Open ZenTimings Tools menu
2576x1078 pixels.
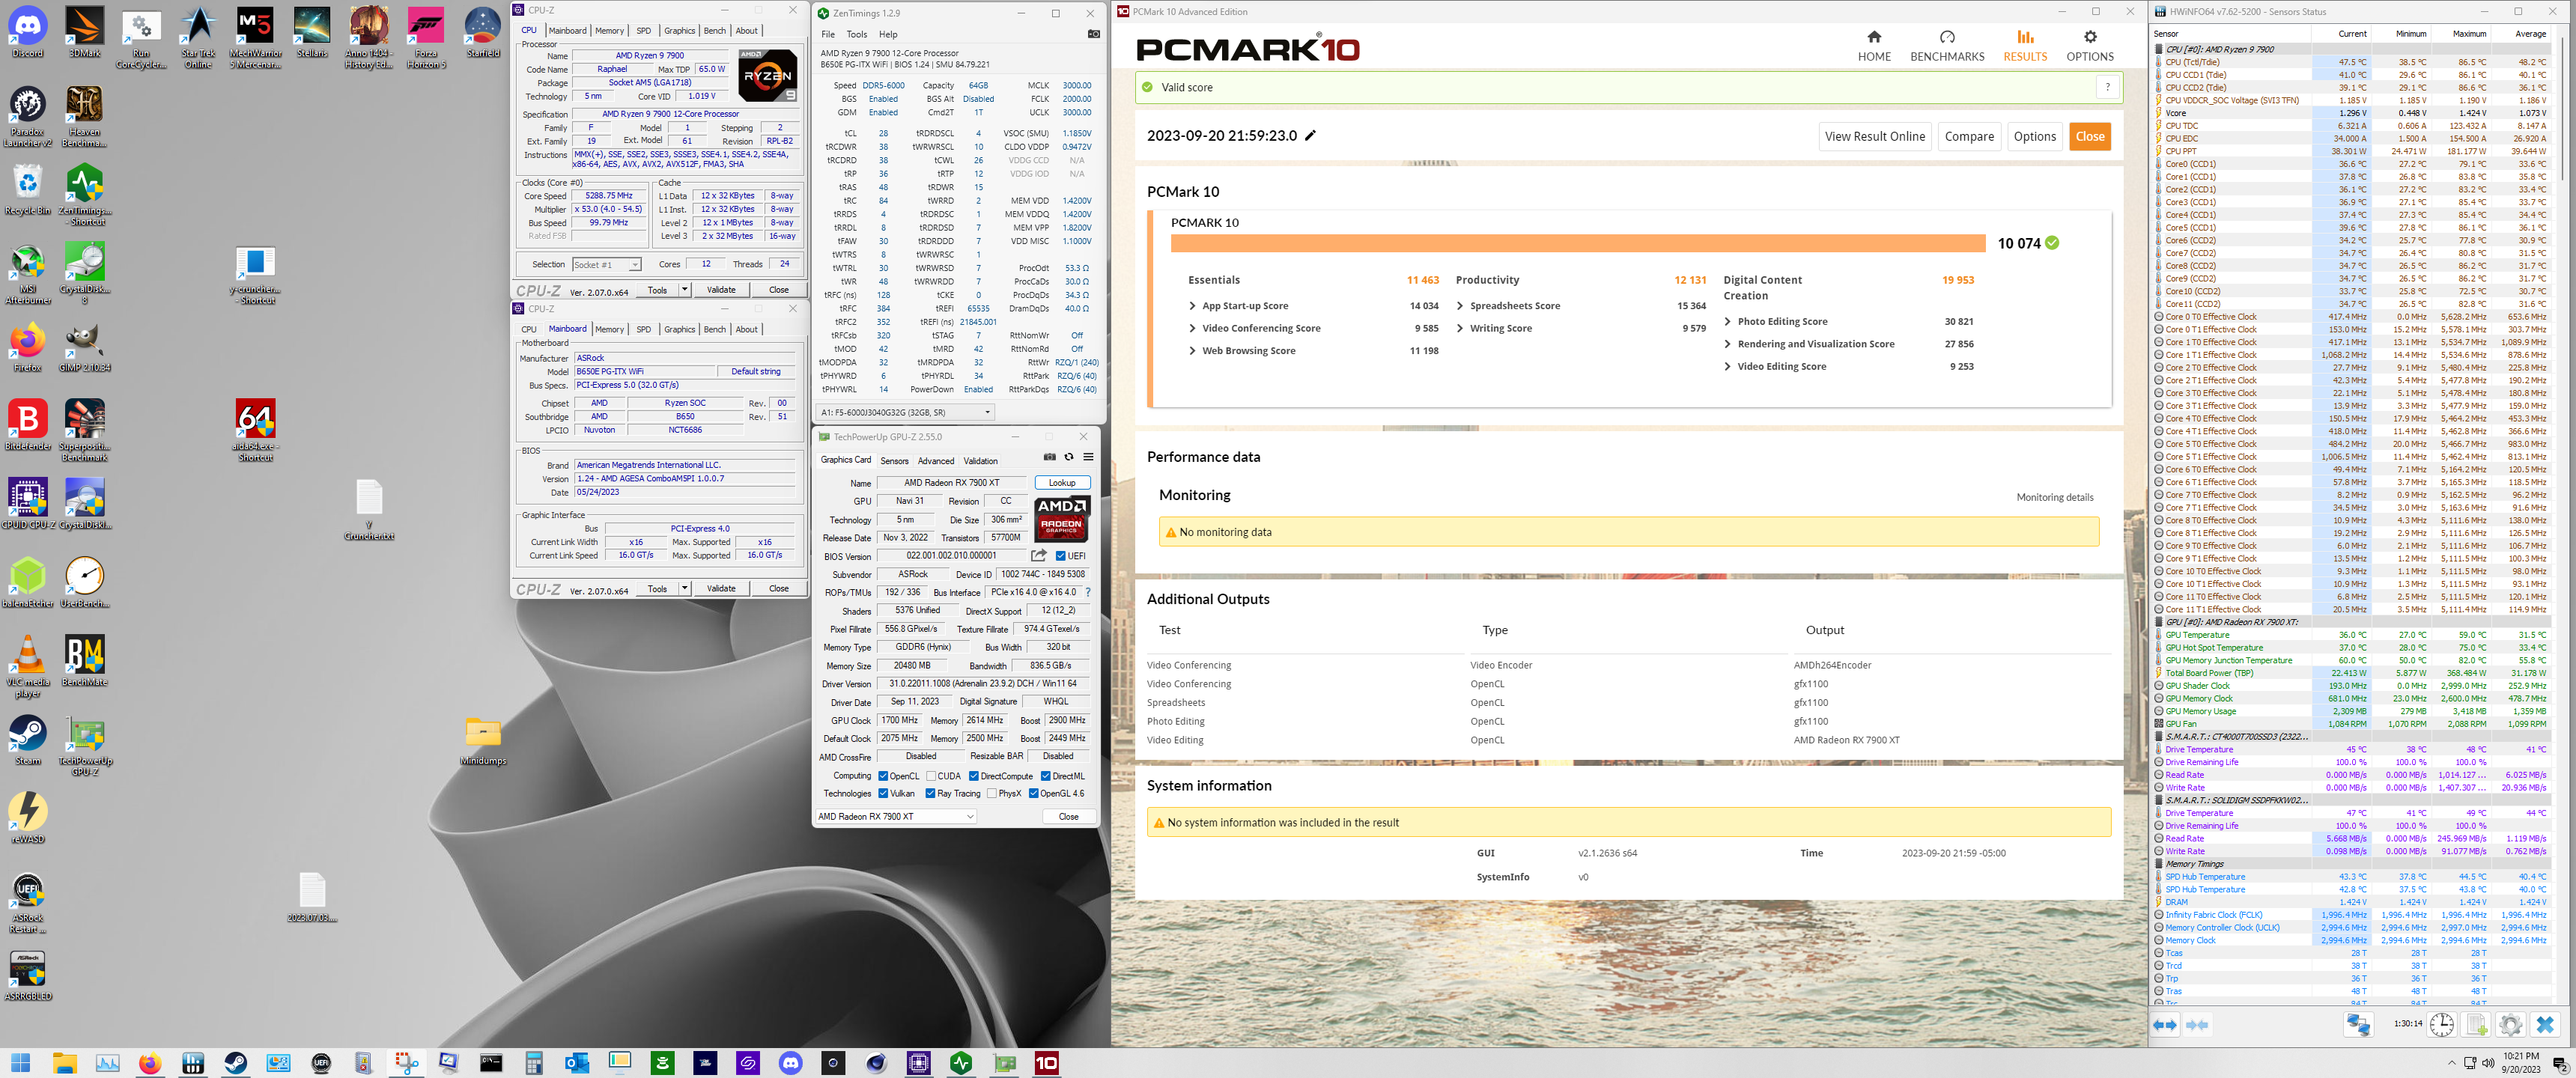click(x=857, y=34)
